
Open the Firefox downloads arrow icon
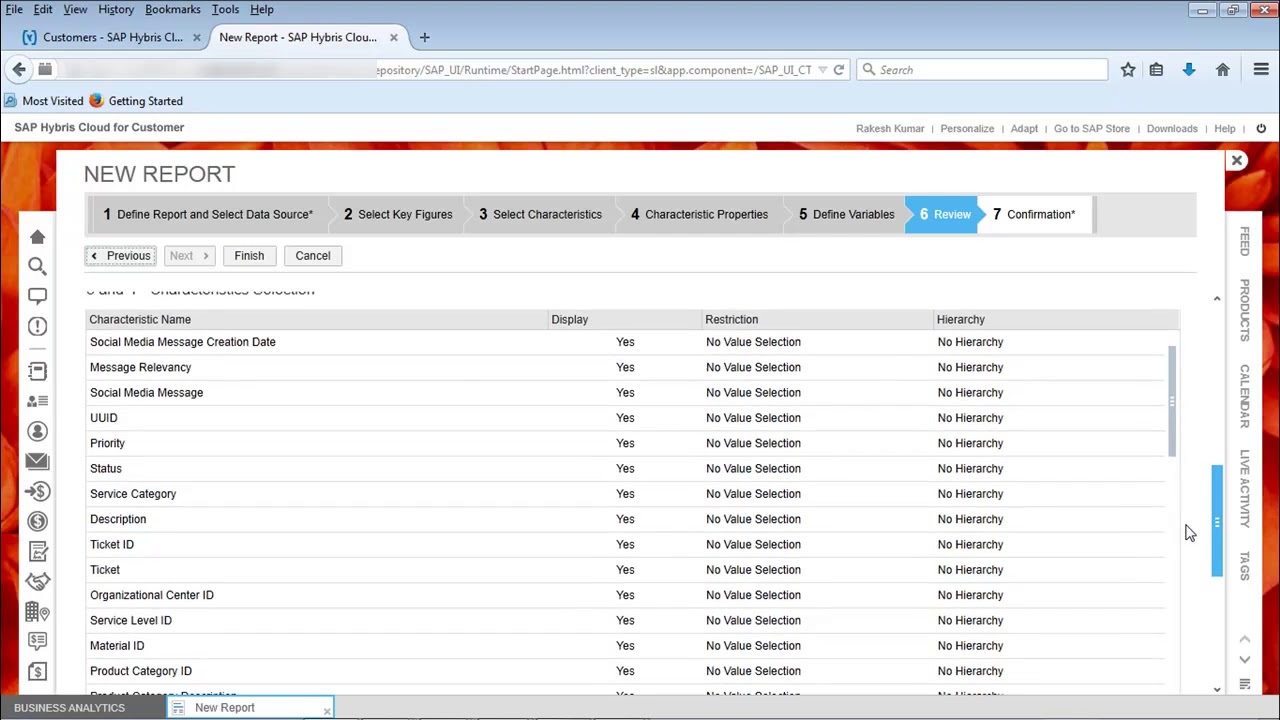1189,70
